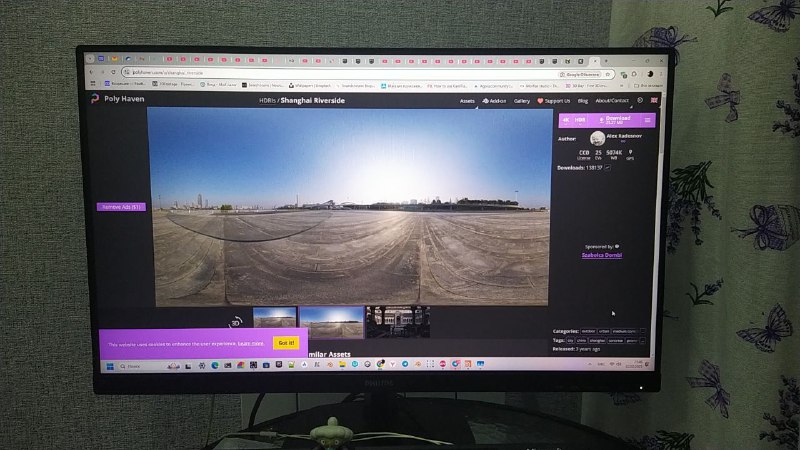Open the download options hamburger menu
The height and width of the screenshot is (450, 800).
[647, 120]
